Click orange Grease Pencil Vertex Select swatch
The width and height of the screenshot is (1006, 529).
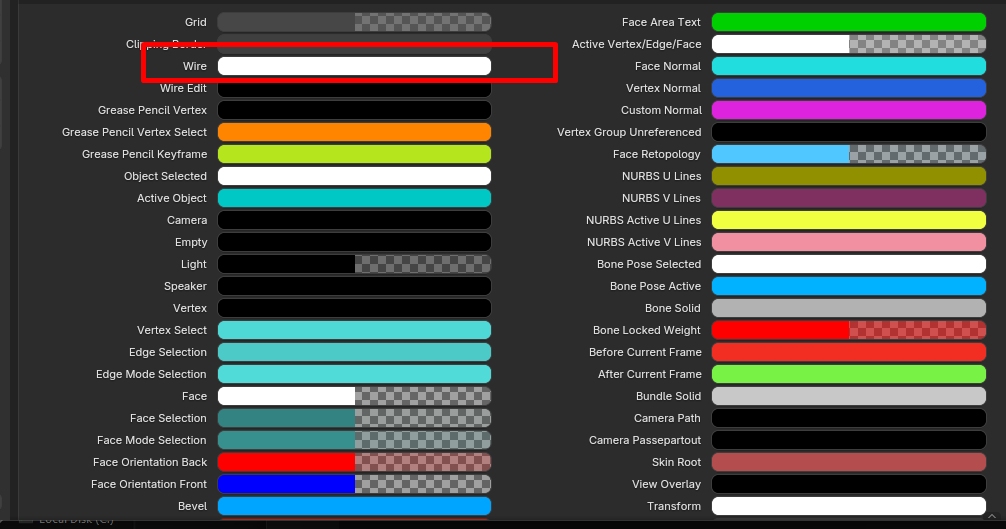point(354,132)
